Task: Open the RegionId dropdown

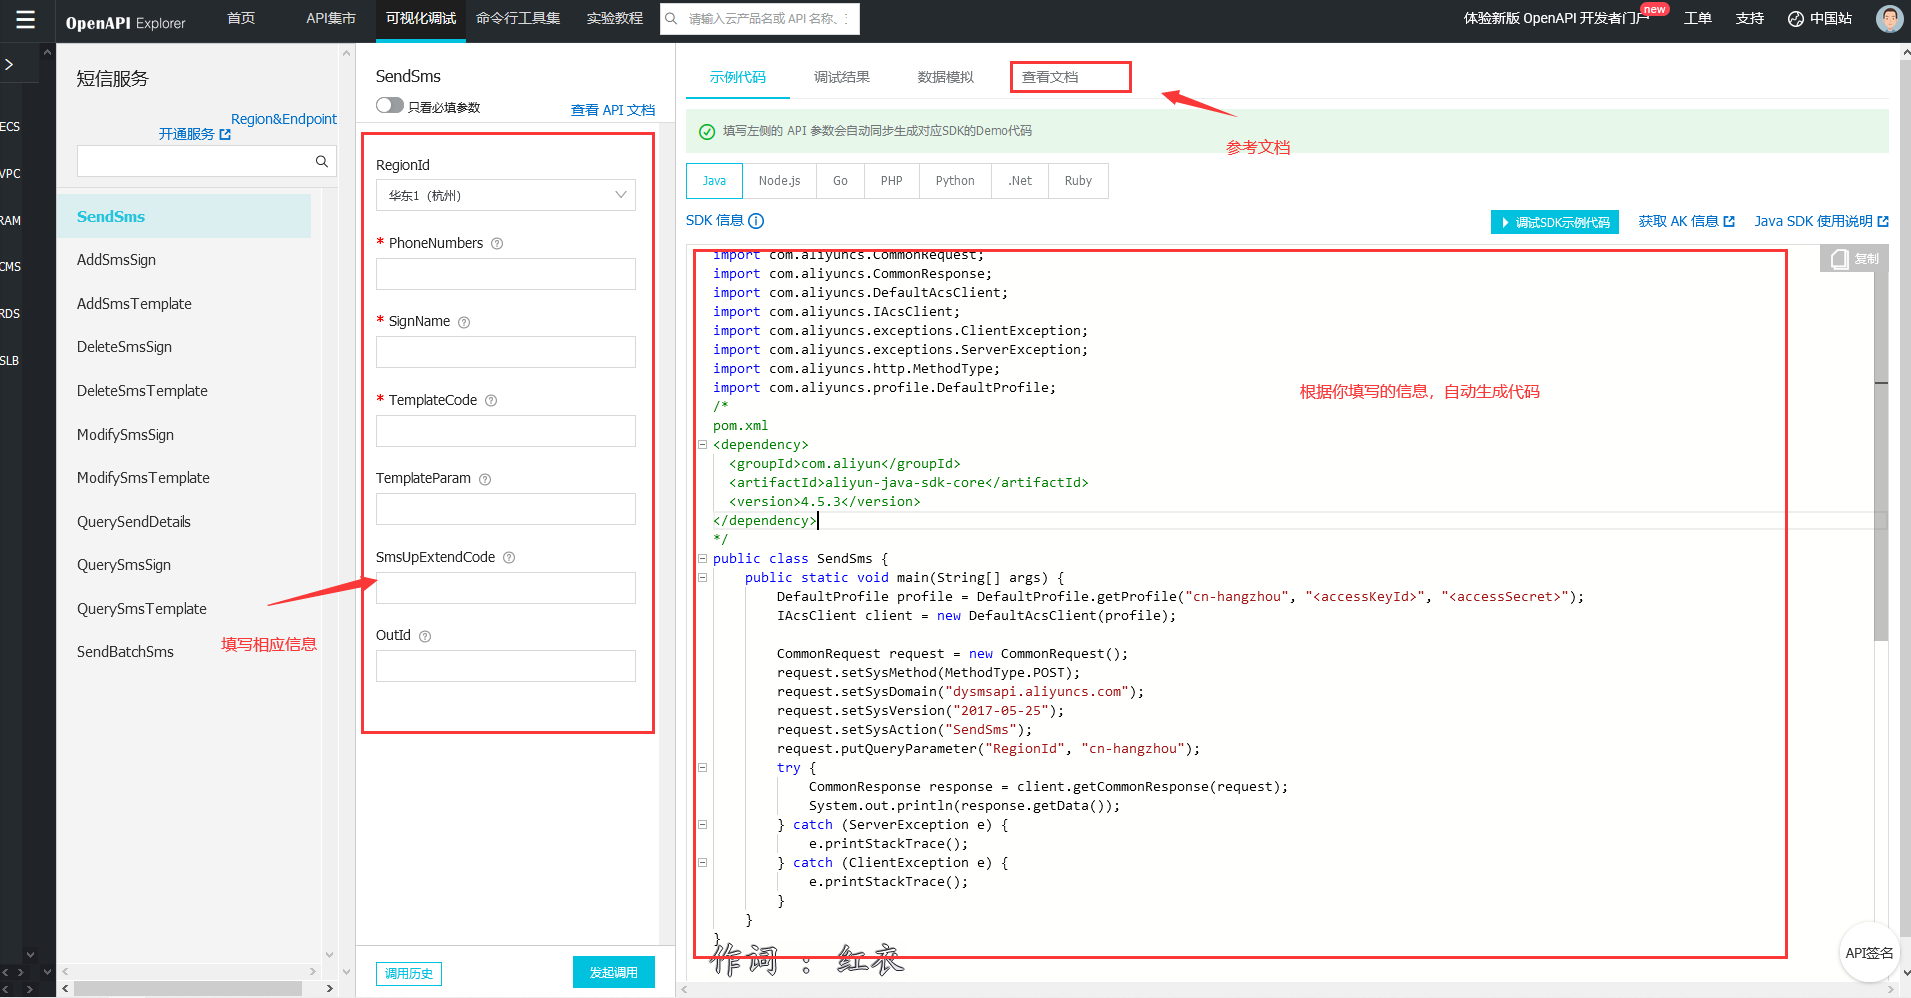Action: 506,195
